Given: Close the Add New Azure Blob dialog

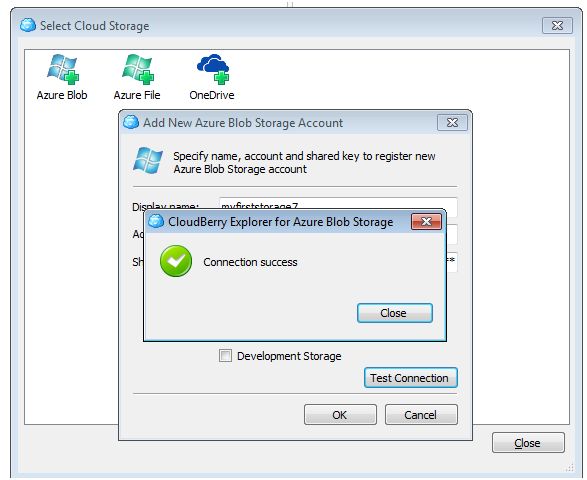Looking at the screenshot, I should pos(452,123).
